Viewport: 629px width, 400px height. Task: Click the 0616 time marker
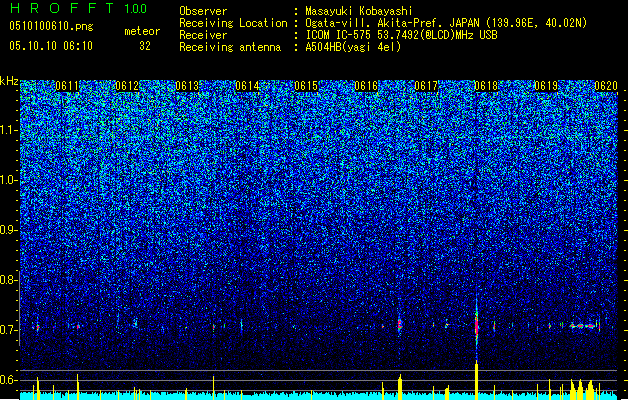366,86
